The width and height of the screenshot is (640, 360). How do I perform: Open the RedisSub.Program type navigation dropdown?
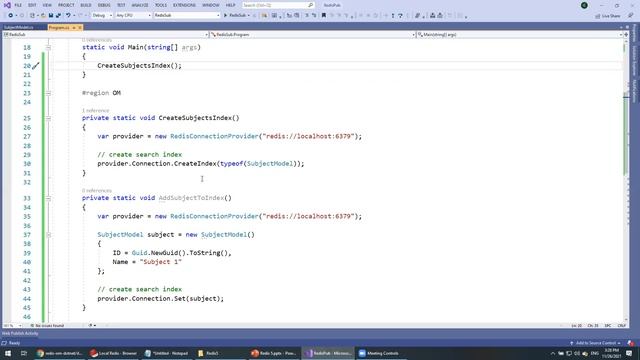tap(312, 35)
